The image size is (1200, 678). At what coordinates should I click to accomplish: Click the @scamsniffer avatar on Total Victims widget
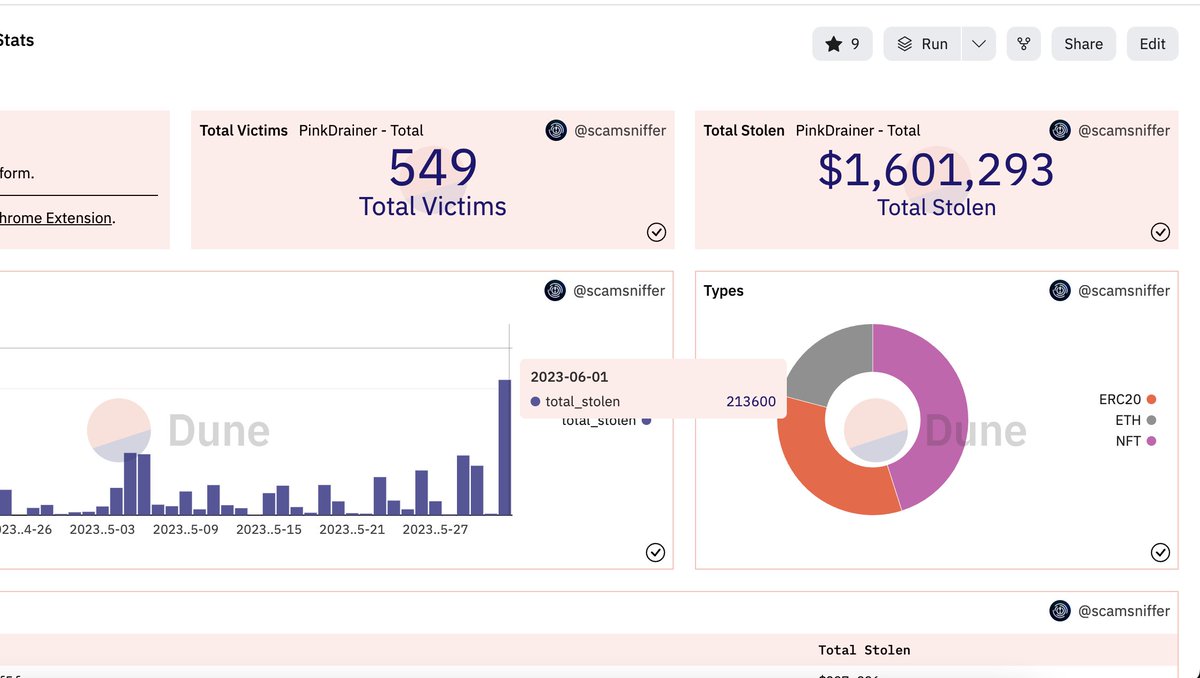(556, 130)
